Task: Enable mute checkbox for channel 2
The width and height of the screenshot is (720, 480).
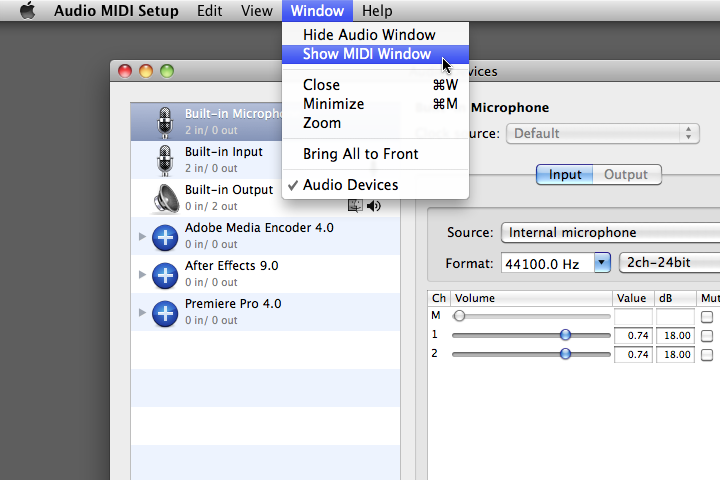Action: coord(707,354)
